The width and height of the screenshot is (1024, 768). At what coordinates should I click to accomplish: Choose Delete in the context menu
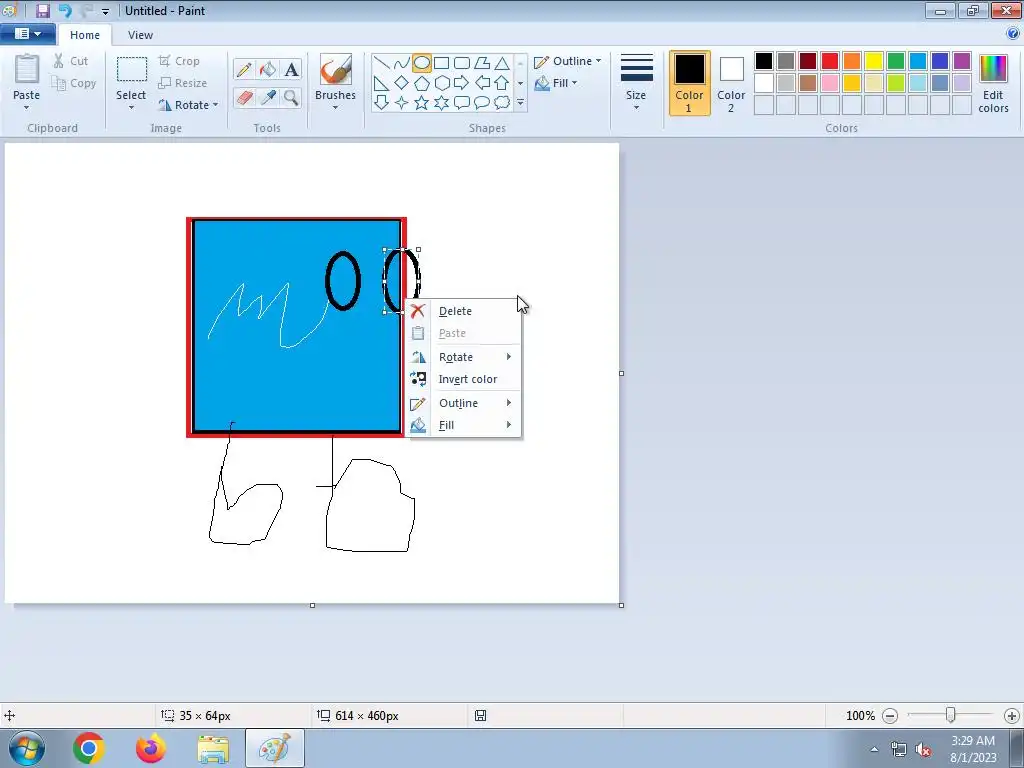pyautogui.click(x=463, y=311)
